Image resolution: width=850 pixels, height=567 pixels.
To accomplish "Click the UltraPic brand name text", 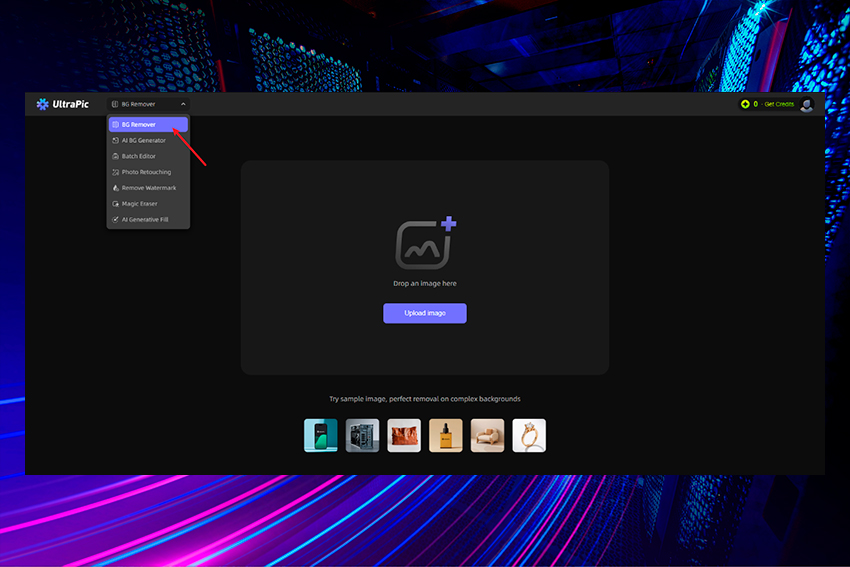I will [70, 104].
